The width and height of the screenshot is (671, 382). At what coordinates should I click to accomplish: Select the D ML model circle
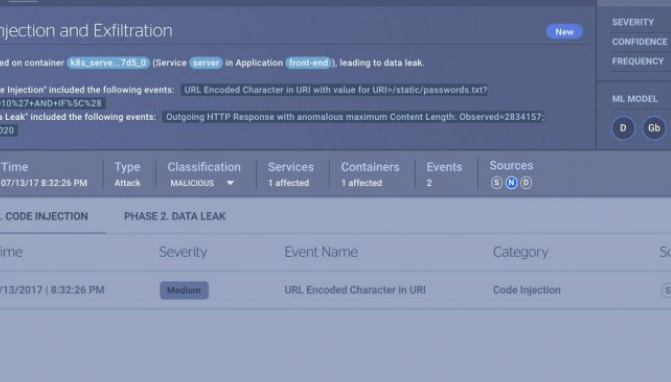tap(623, 128)
